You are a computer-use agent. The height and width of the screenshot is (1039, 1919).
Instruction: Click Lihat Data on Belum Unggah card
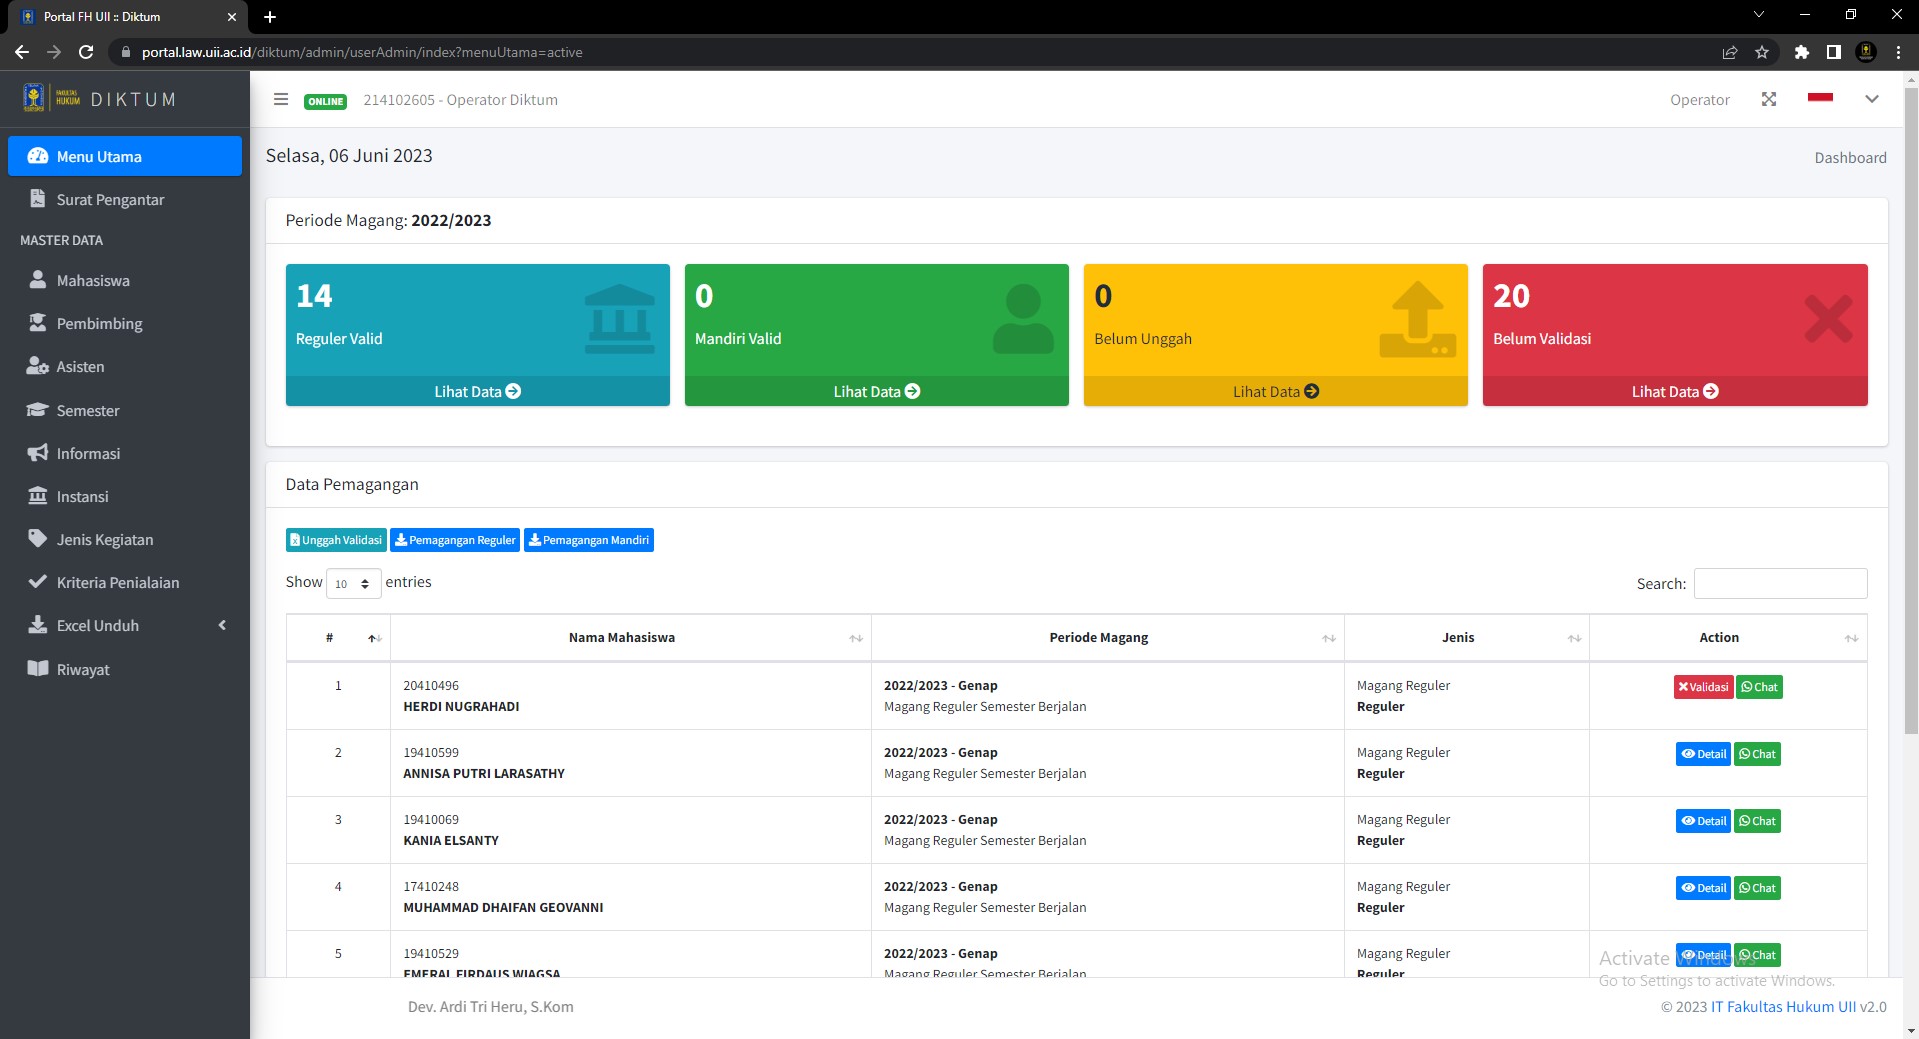pos(1275,391)
